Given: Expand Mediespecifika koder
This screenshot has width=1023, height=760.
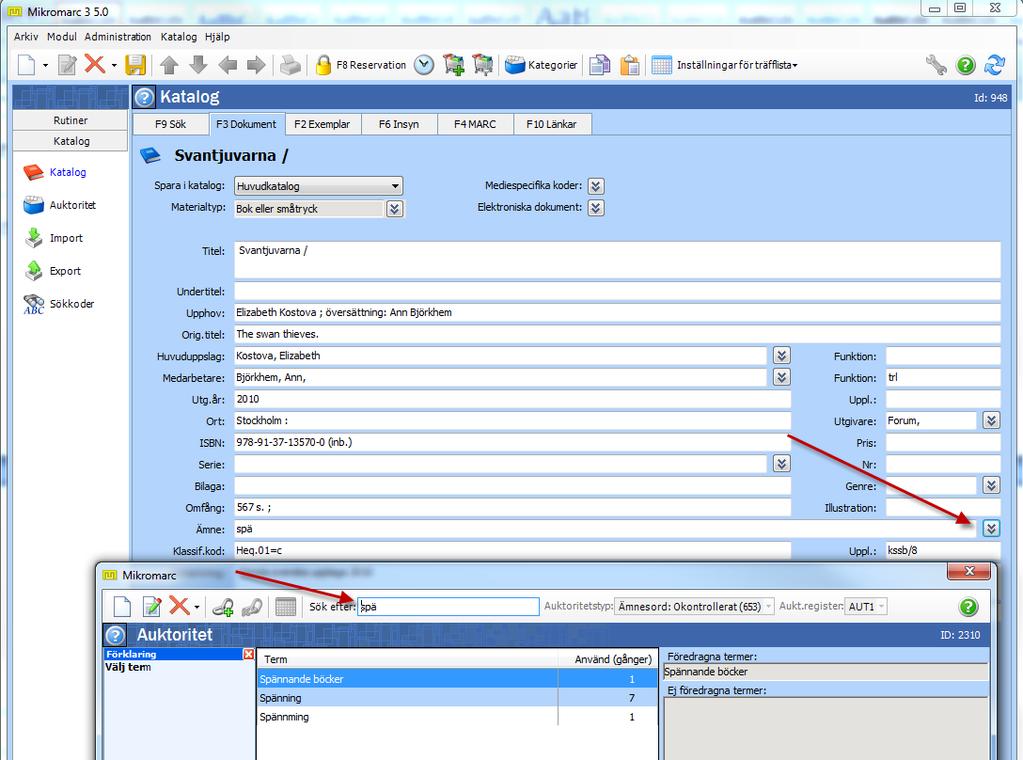Looking at the screenshot, I should (596, 186).
